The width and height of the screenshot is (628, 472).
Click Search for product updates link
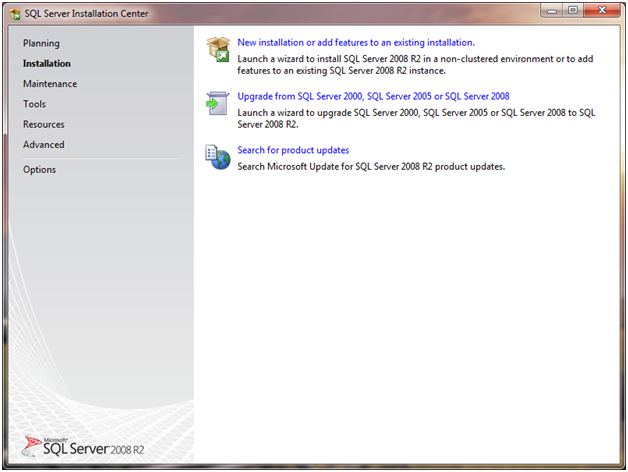point(293,150)
